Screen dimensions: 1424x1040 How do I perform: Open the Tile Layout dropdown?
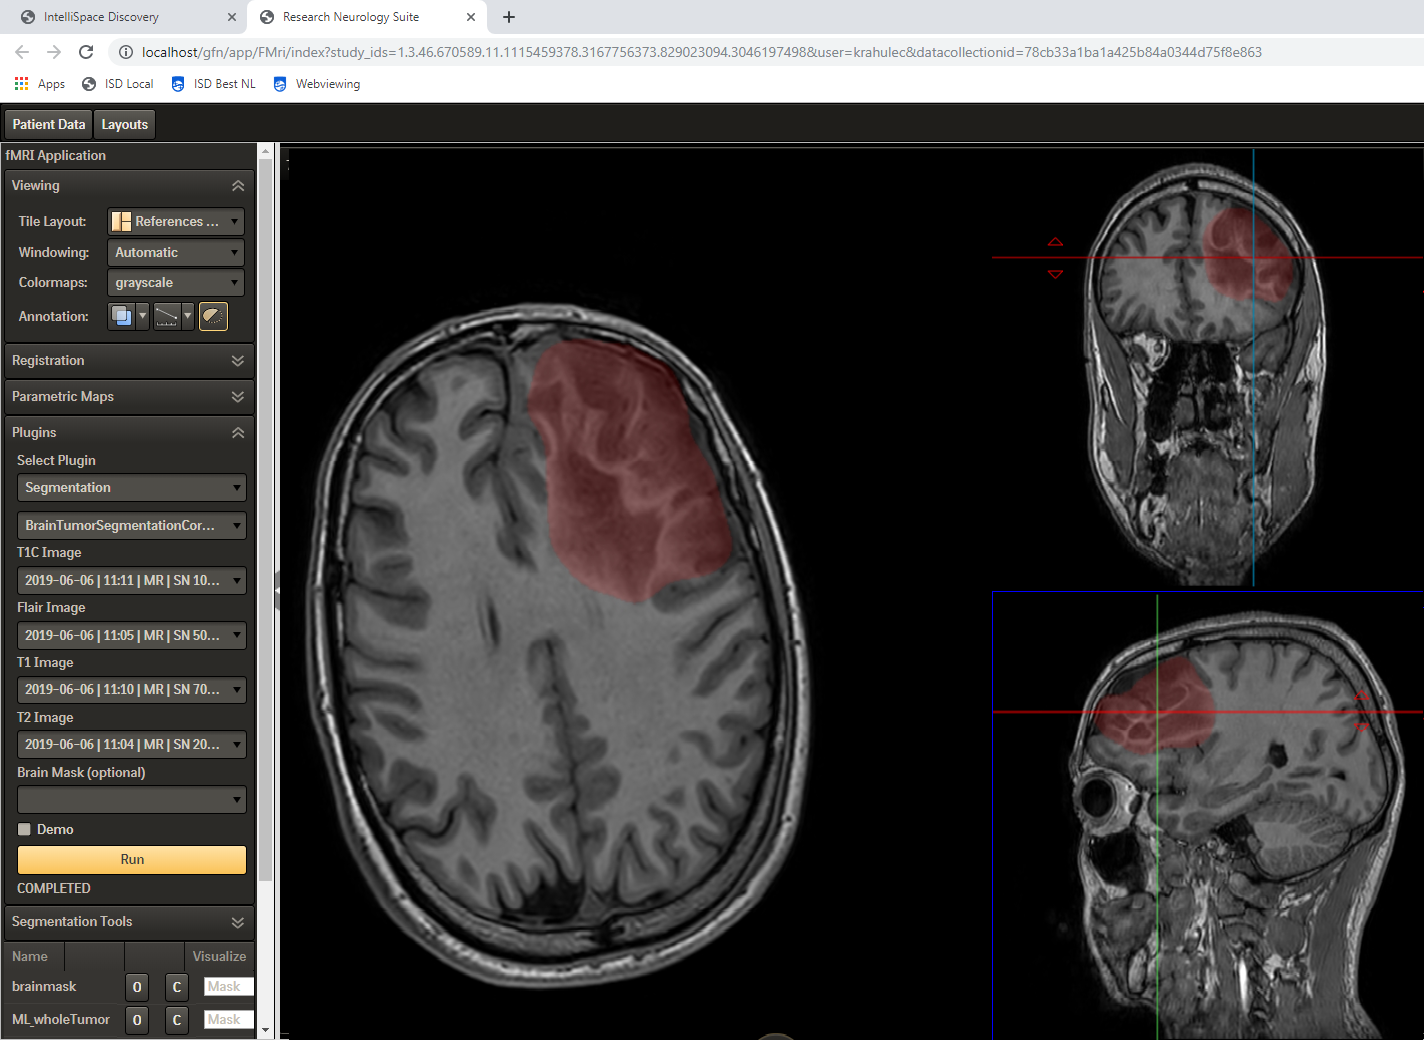pos(176,222)
